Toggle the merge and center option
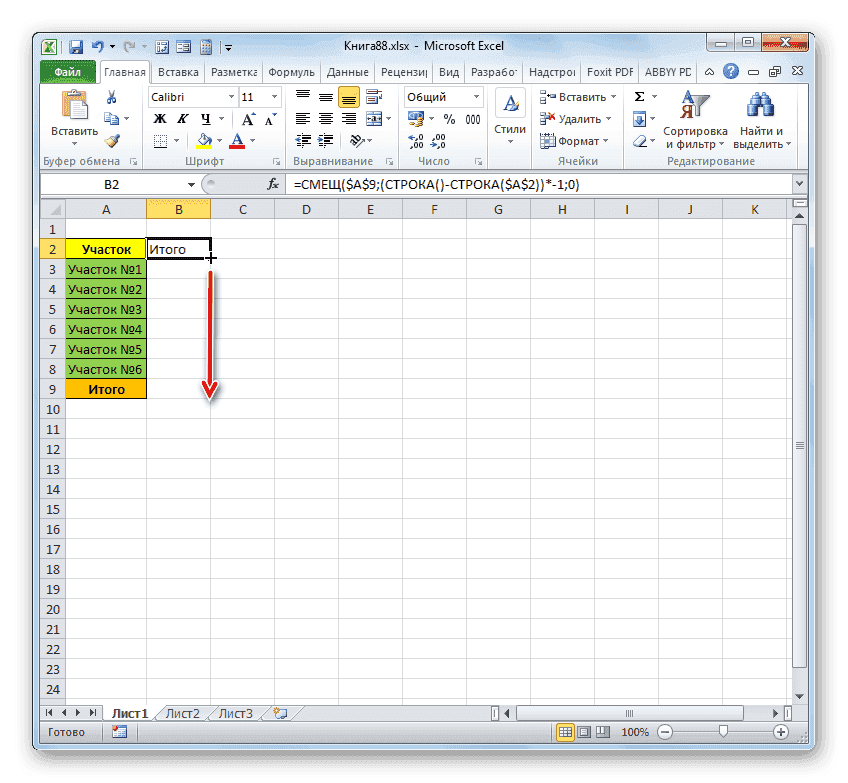 tap(375, 118)
